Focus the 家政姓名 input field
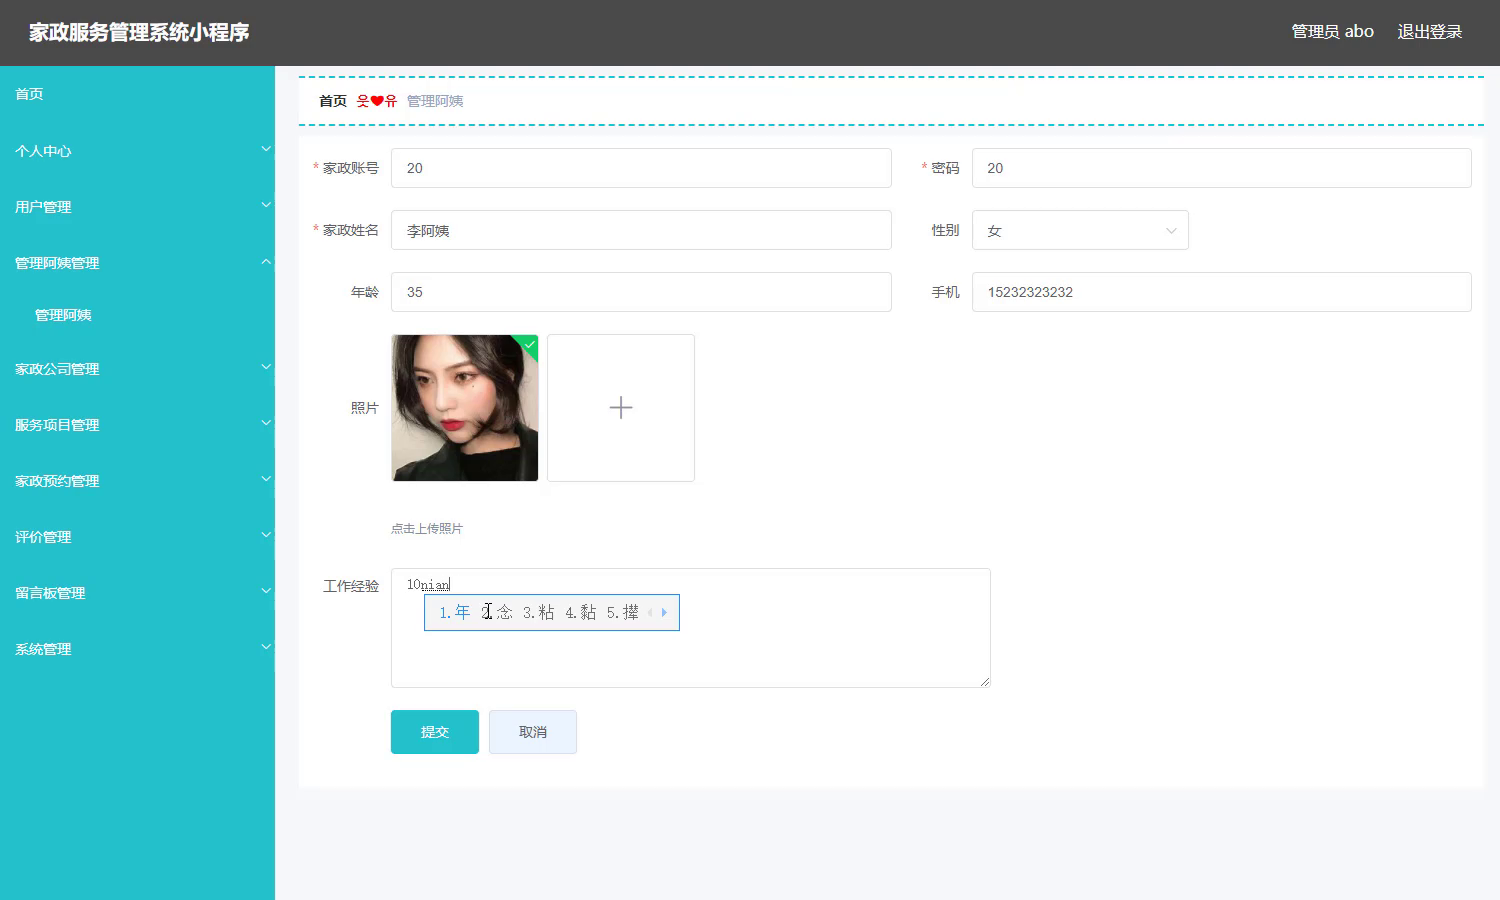Image resolution: width=1500 pixels, height=900 pixels. [x=641, y=230]
